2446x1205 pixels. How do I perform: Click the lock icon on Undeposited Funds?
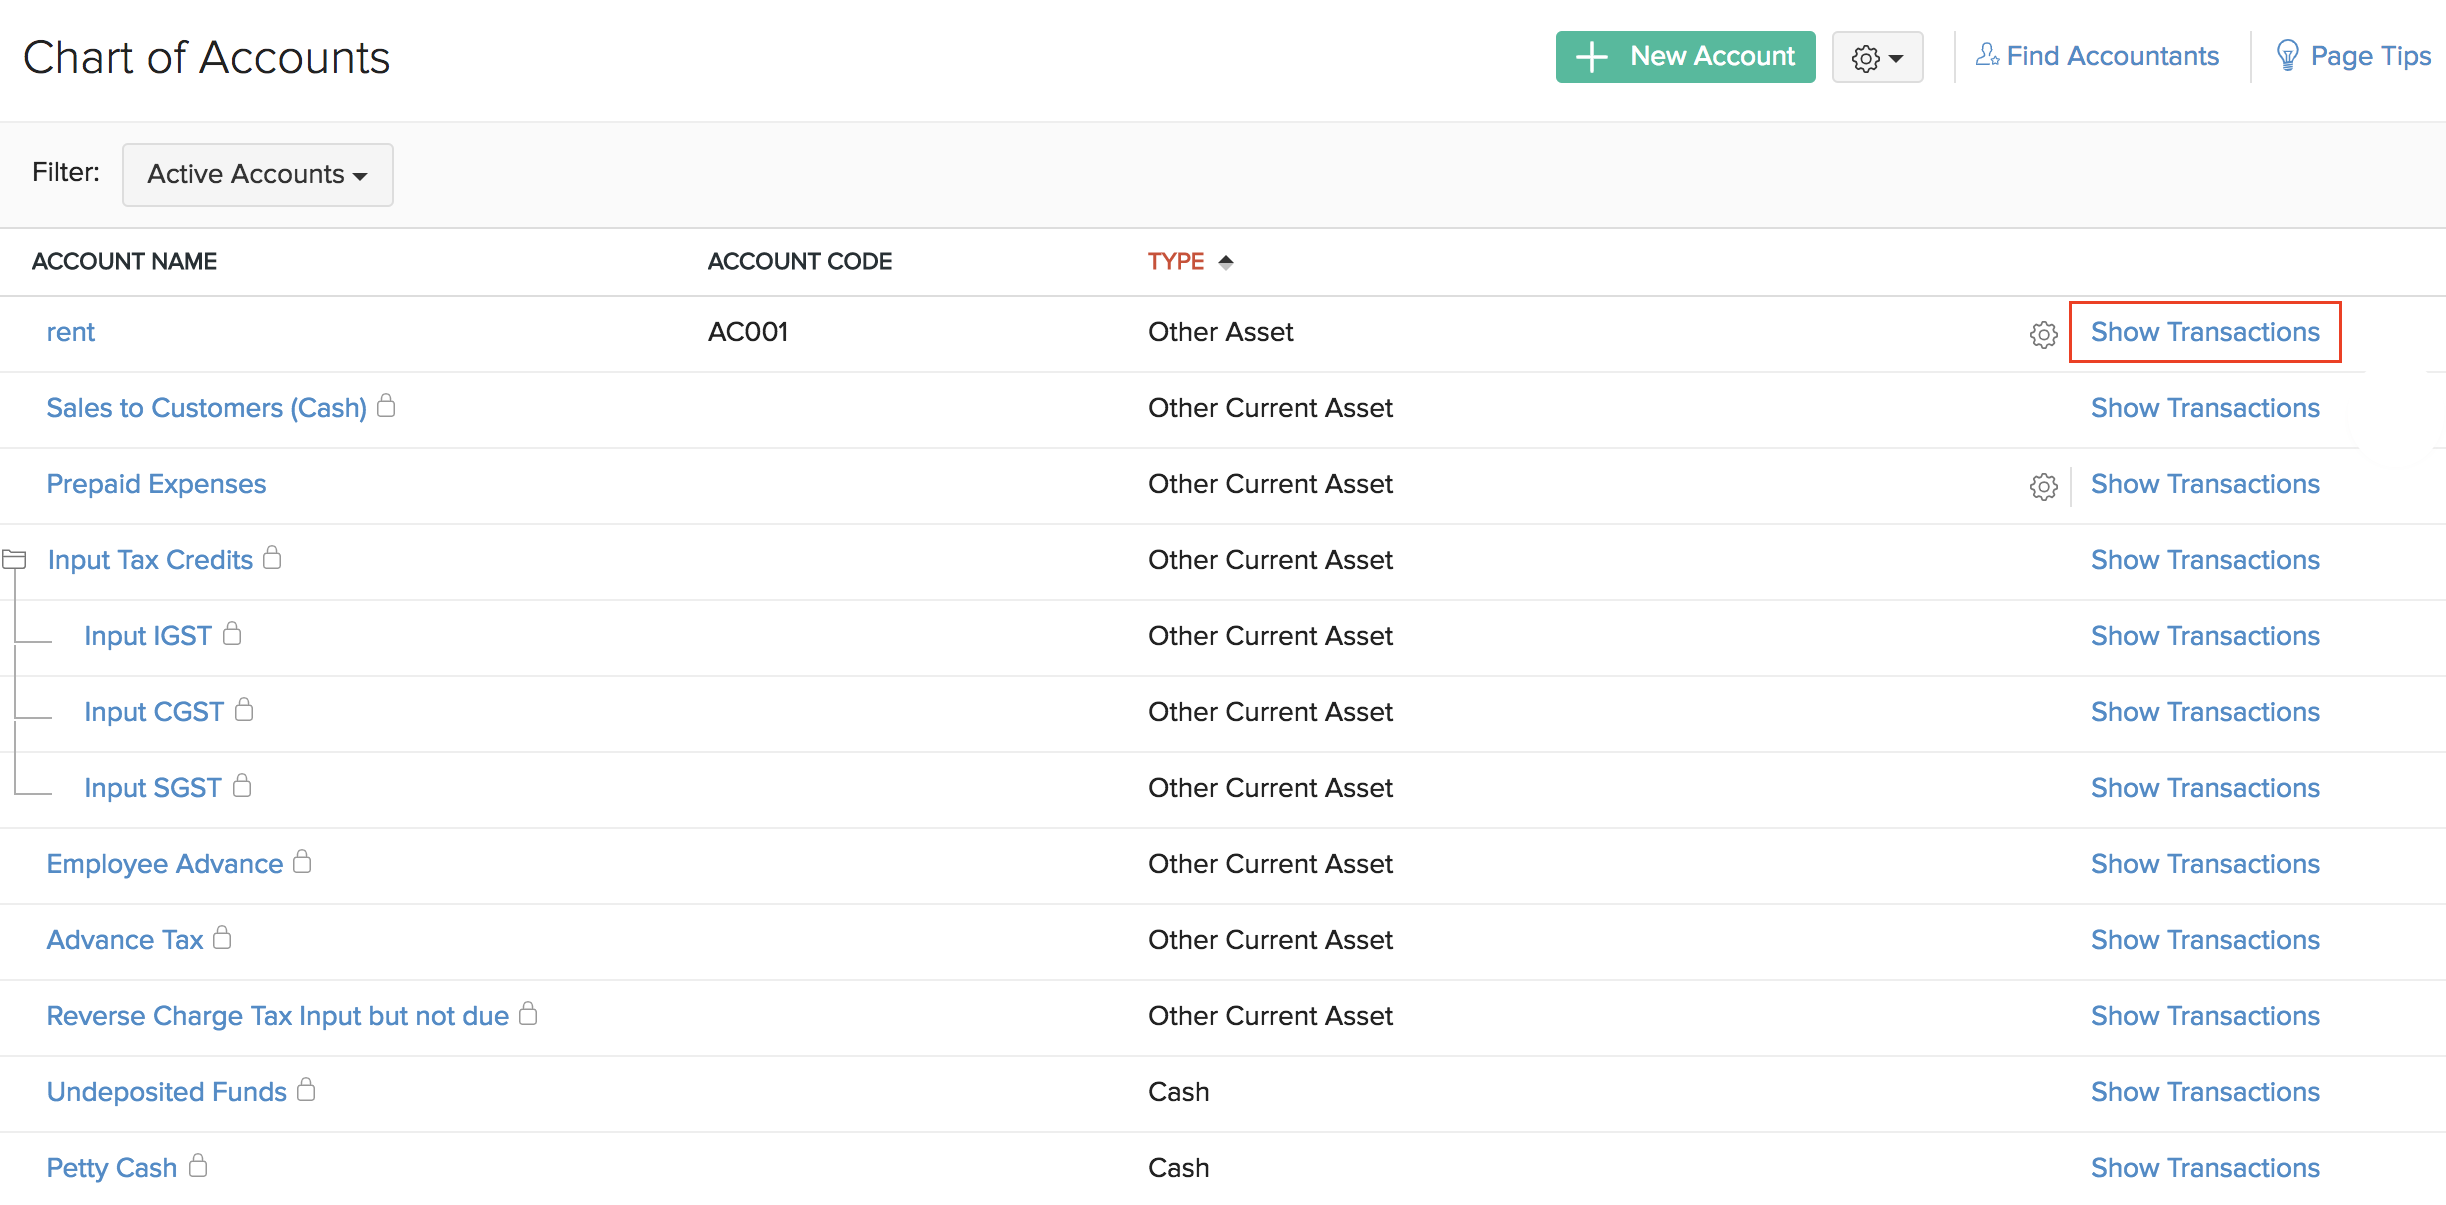coord(307,1090)
